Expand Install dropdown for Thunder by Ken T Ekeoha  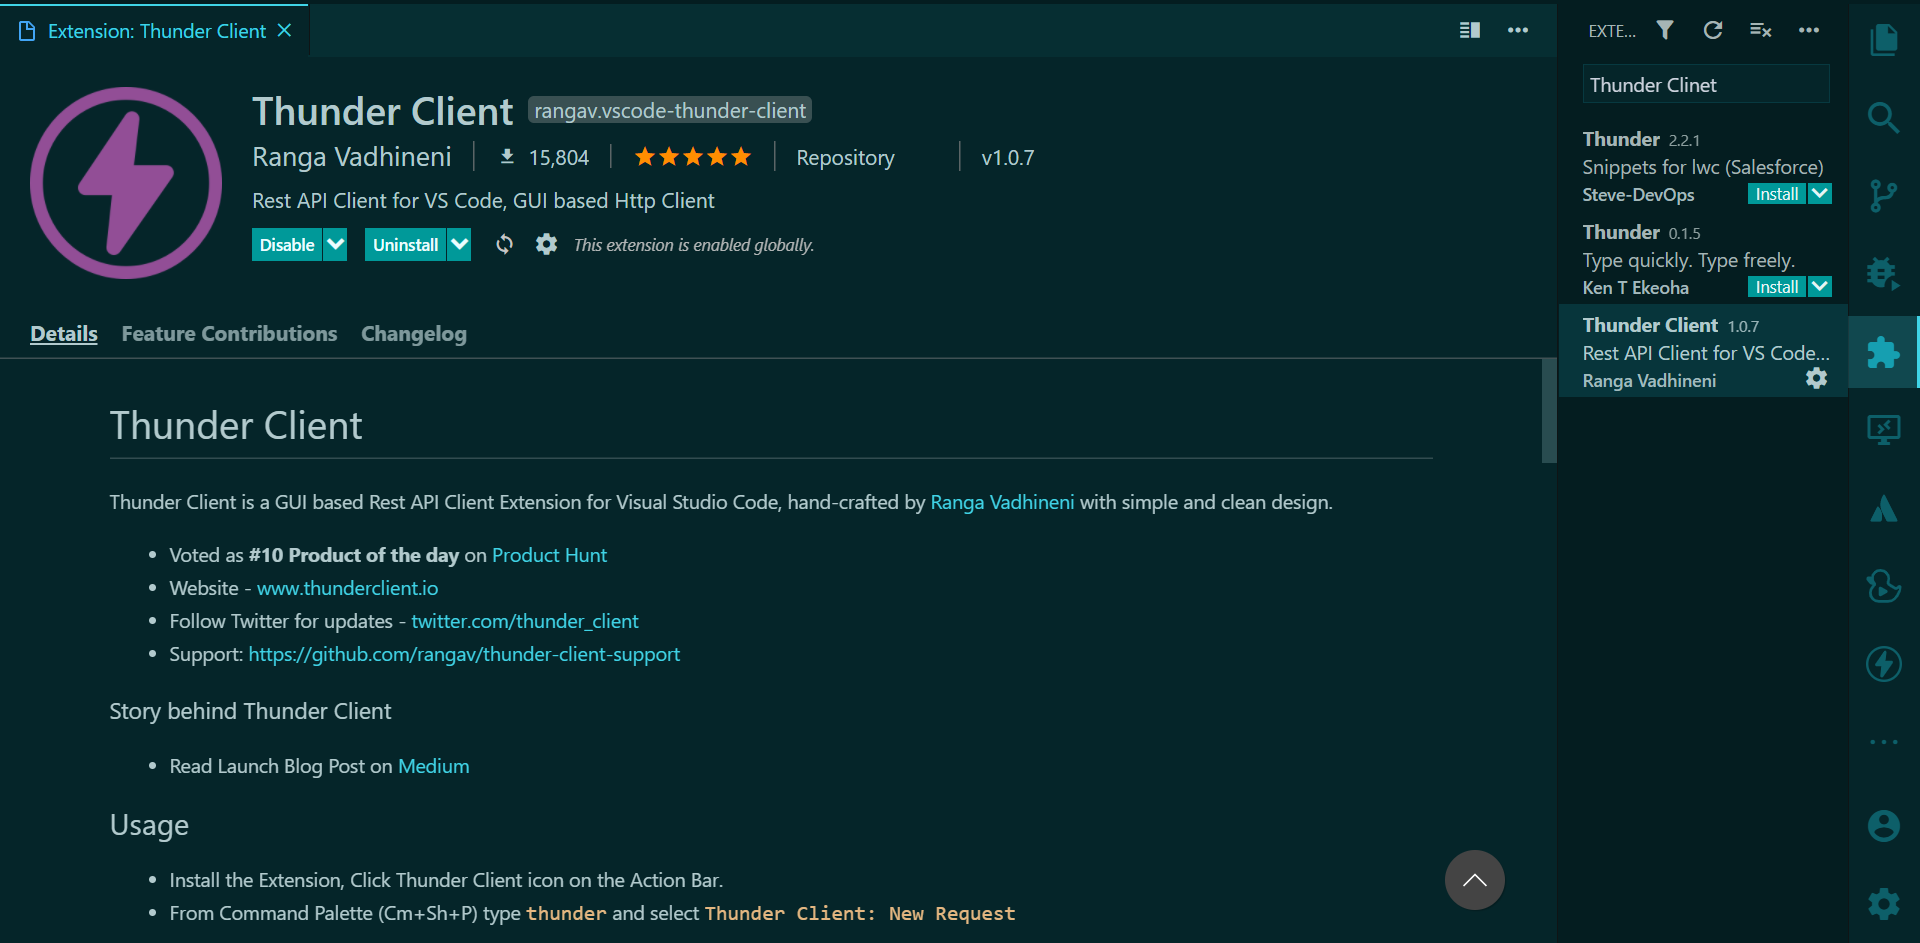click(x=1820, y=286)
